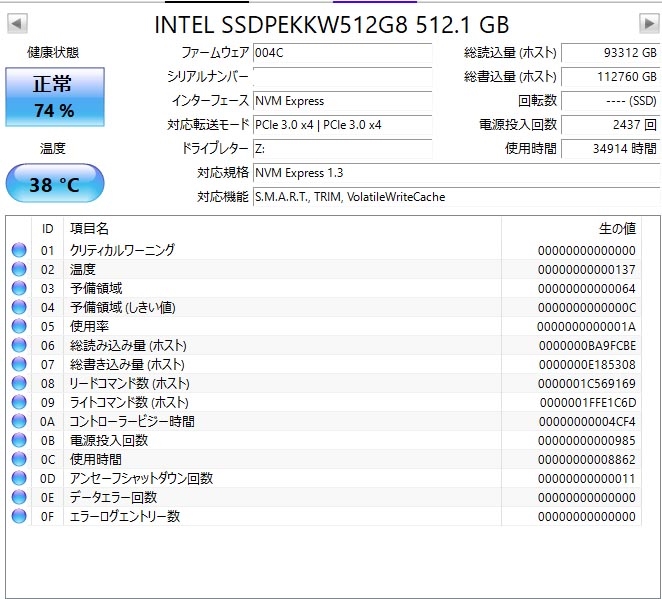Click the ファームウェア field showing 004C
The image size is (662, 599).
(342, 52)
